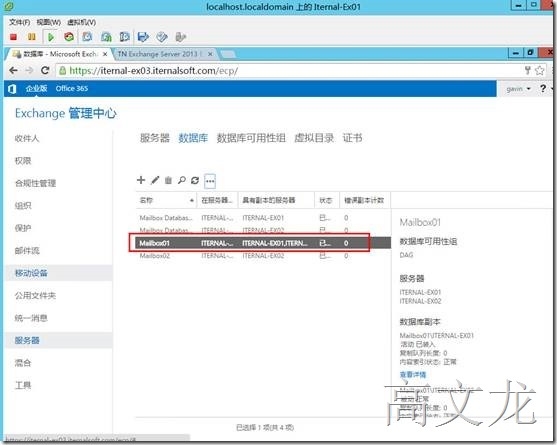Open 保护 in the left navigation
Image resolution: width=557 pixels, height=445 pixels.
[23, 228]
